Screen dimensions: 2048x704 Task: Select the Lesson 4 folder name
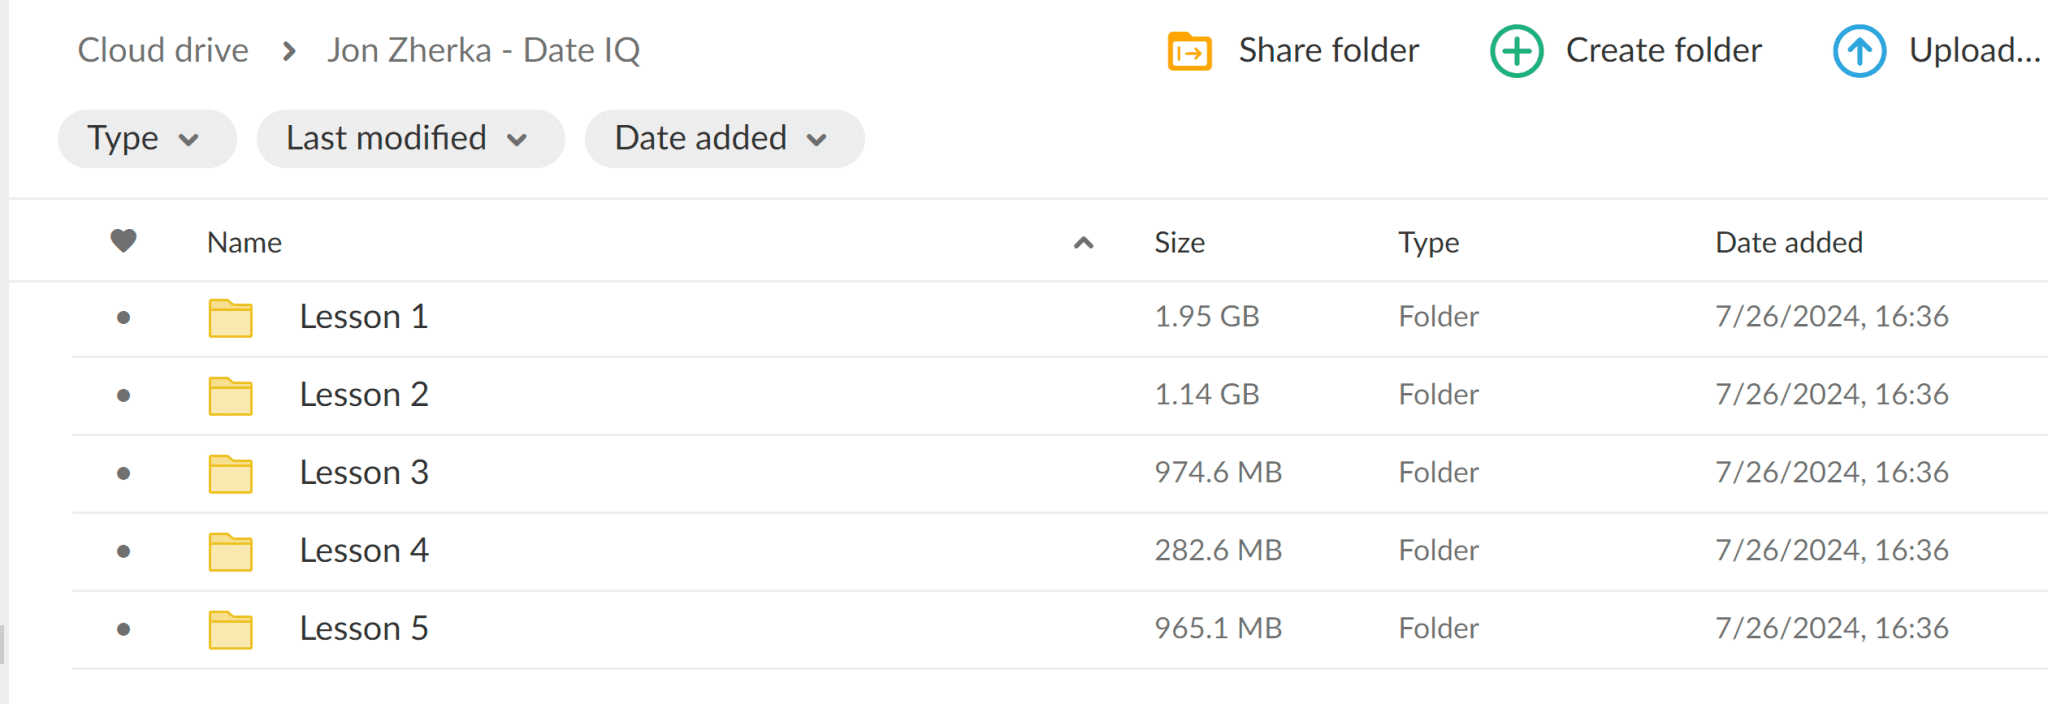click(x=364, y=550)
